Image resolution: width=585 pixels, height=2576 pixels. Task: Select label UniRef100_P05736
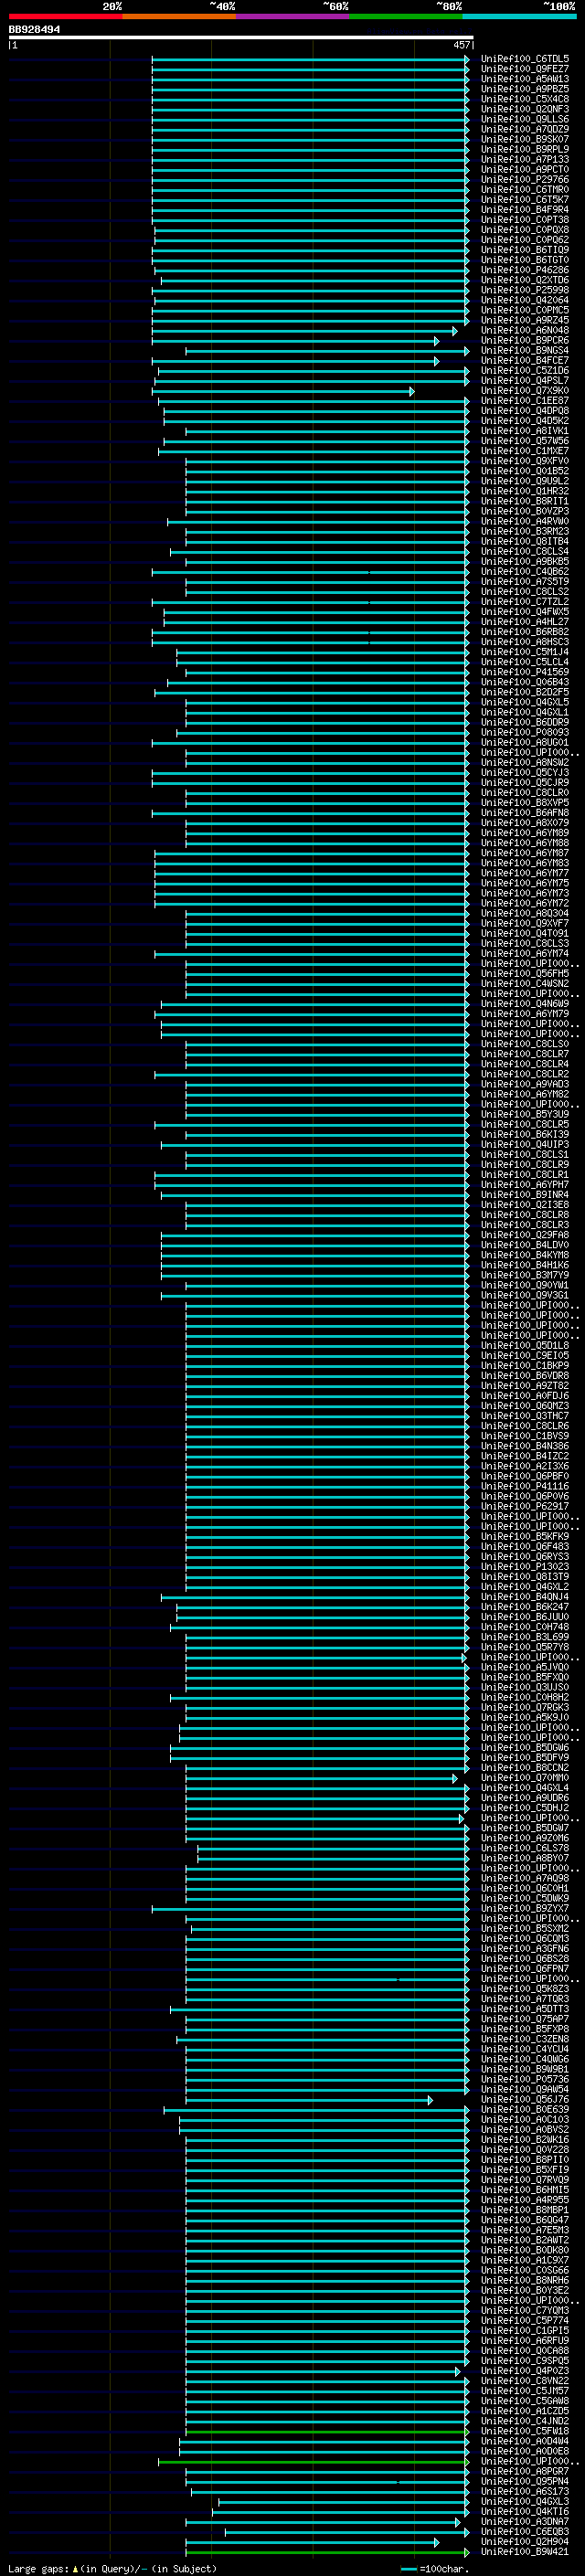[524, 2080]
